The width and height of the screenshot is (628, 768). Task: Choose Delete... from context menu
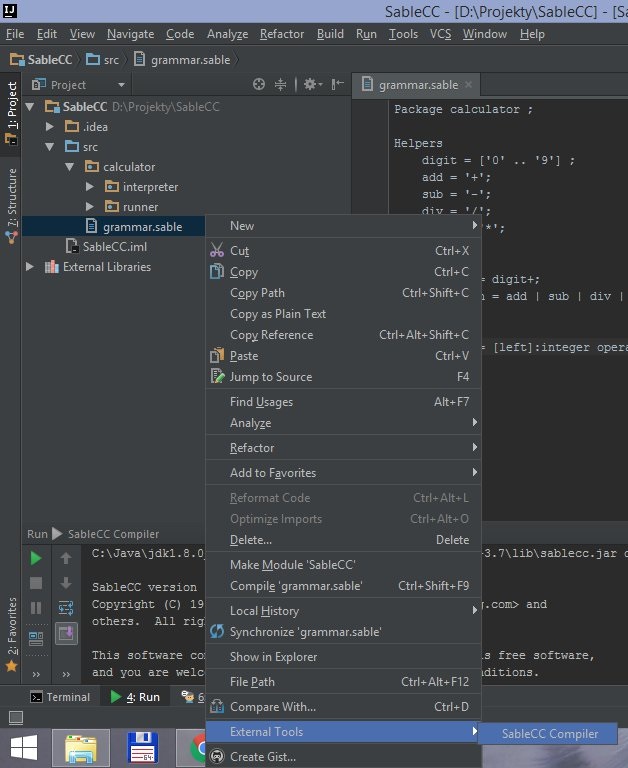pyautogui.click(x=343, y=540)
